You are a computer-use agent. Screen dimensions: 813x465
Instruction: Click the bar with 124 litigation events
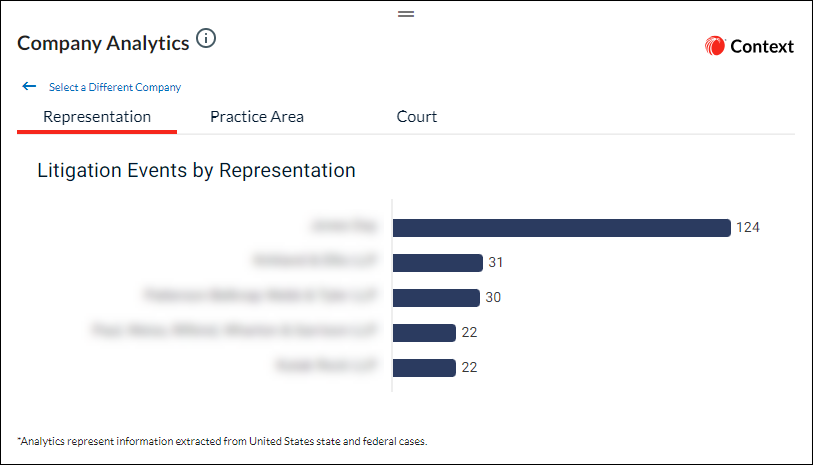tap(562, 228)
